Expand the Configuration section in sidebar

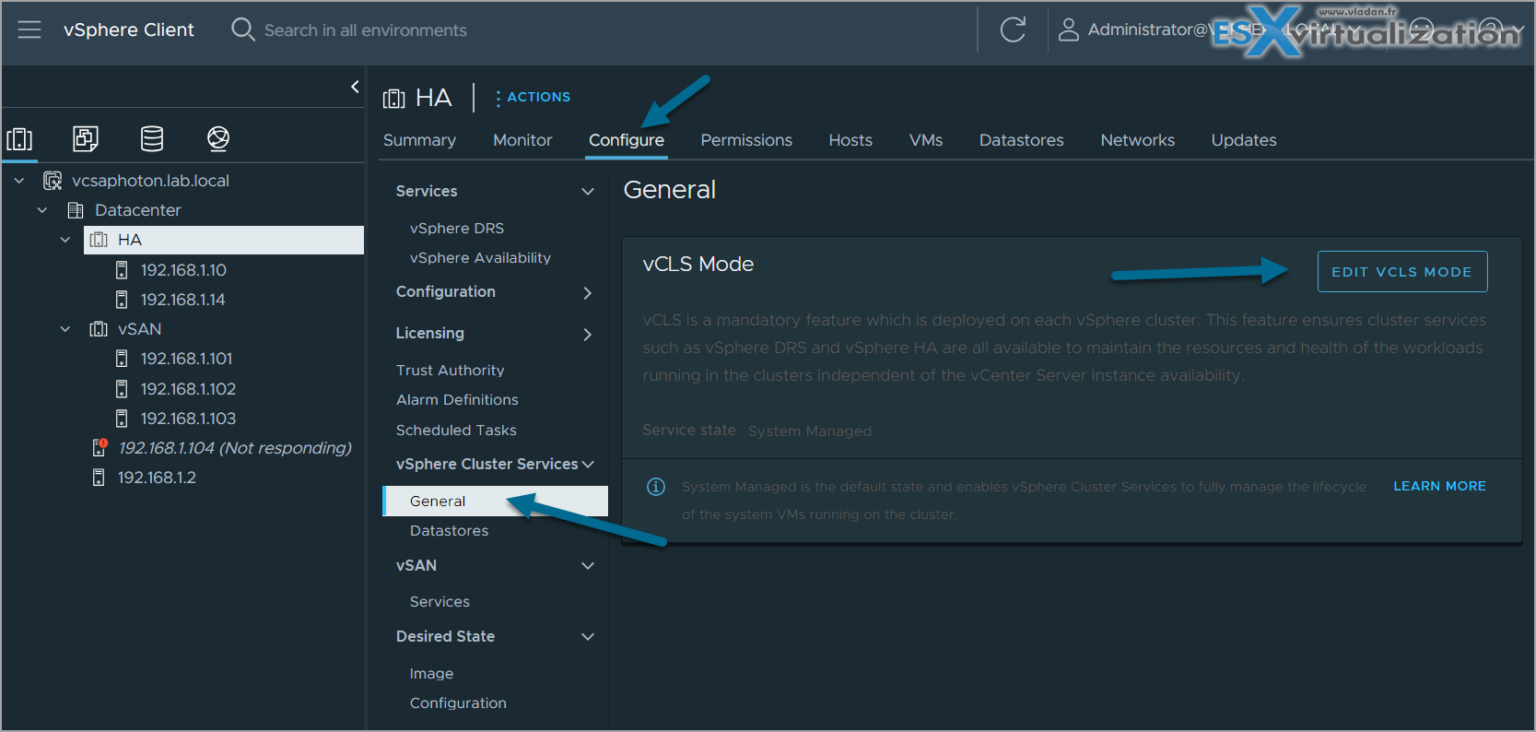(x=587, y=292)
